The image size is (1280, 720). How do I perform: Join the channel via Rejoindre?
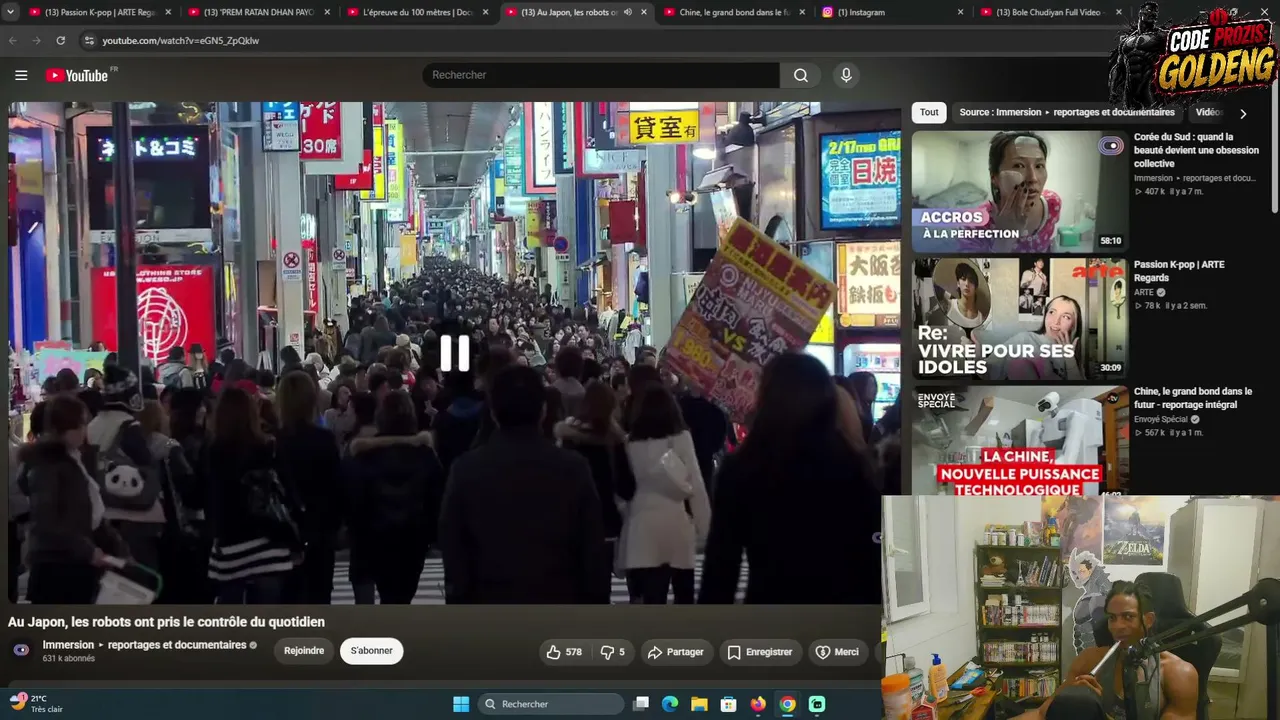click(304, 651)
